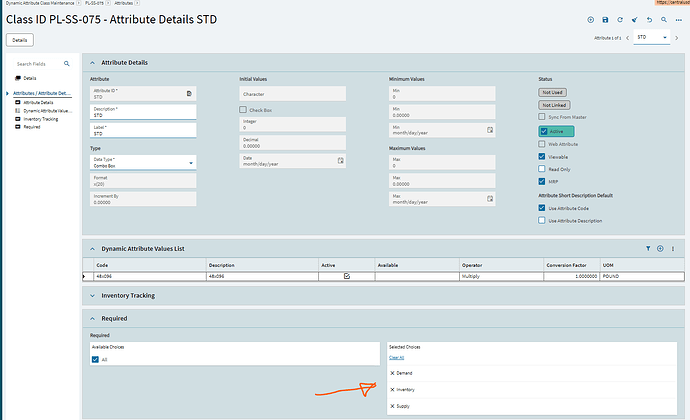
Task: Click the Description input field
Action: 143,112
